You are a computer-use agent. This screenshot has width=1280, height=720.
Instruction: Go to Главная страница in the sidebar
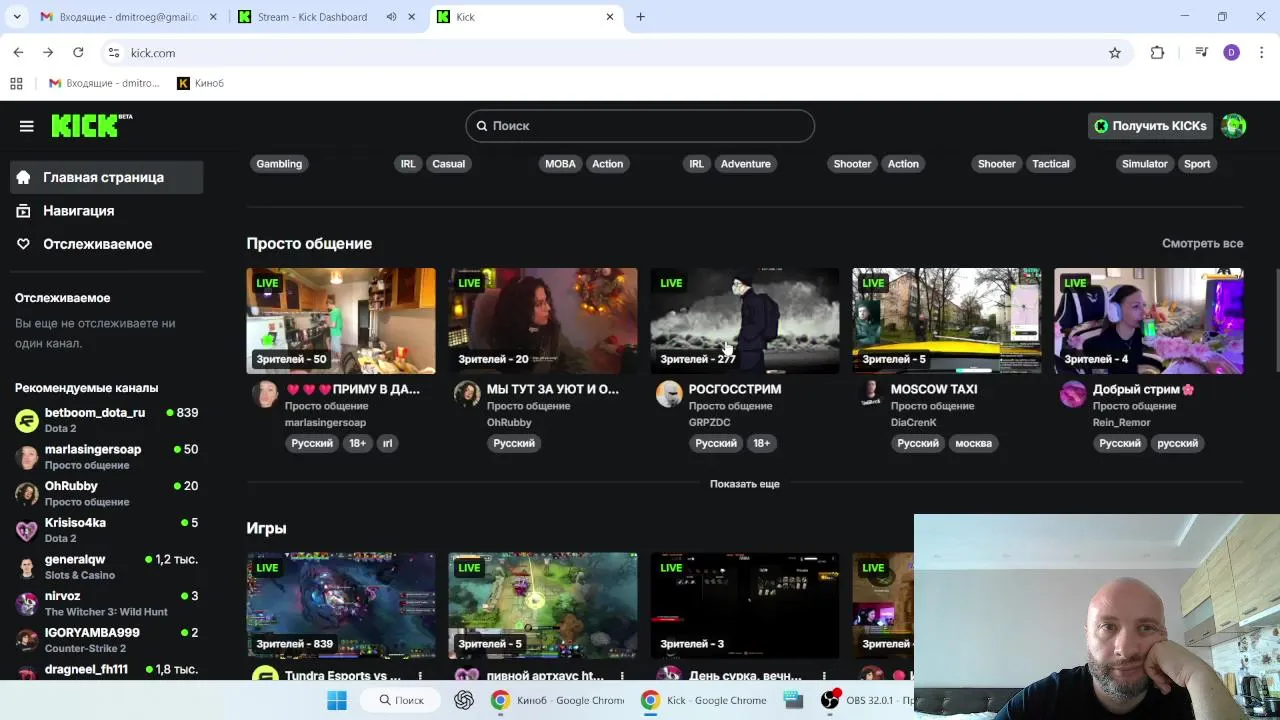[x=106, y=177]
